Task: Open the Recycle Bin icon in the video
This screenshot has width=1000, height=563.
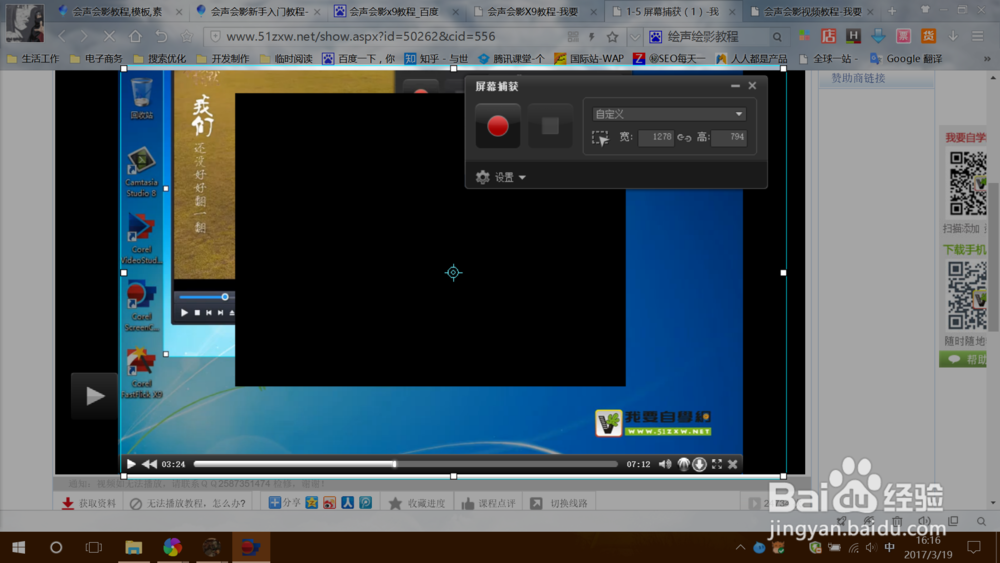Action: pos(142,98)
